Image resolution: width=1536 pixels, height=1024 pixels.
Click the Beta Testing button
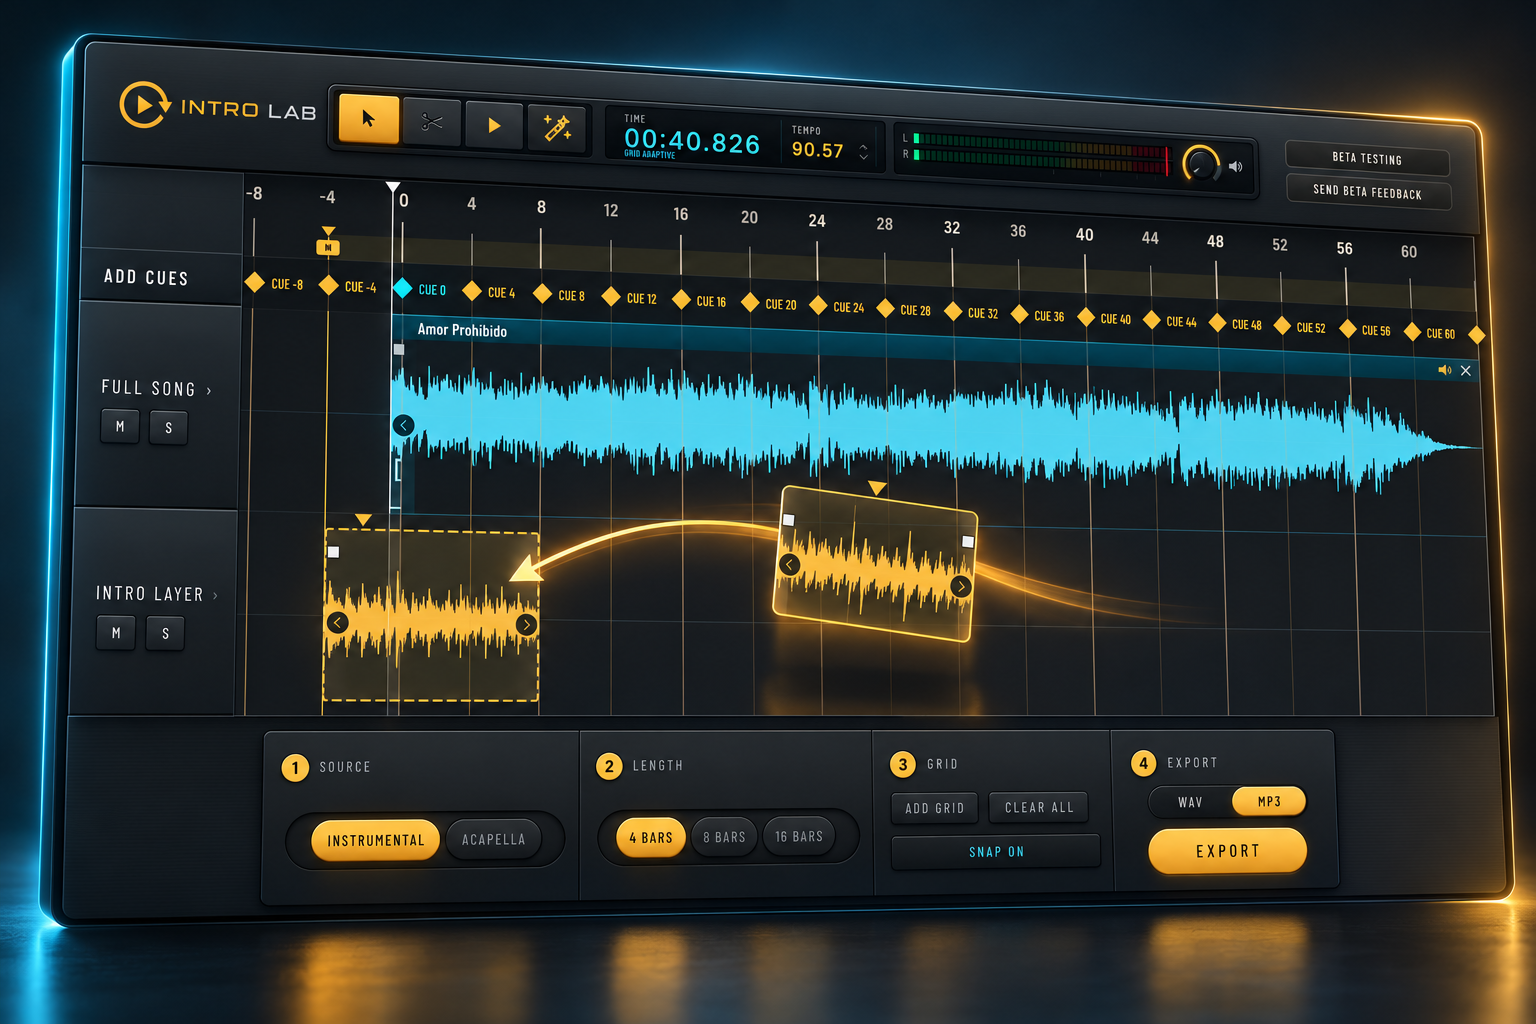1367,158
